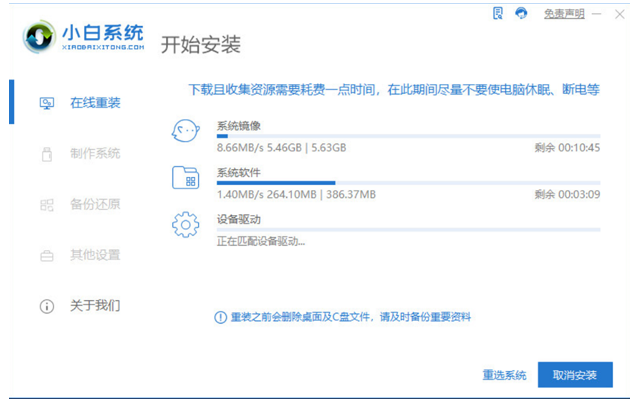Click the 剩余 00:10:45 remaining time
This screenshot has width=630, height=400.
point(567,148)
